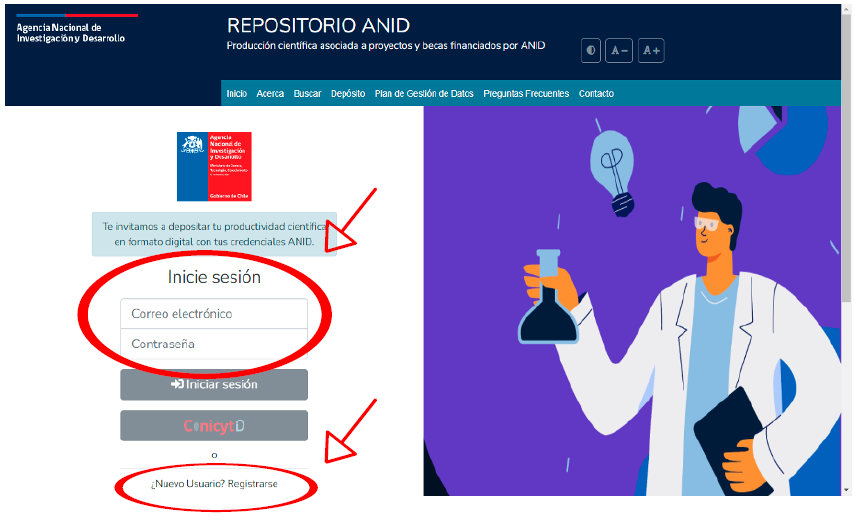This screenshot has width=858, height=520.
Task: Sign in with the ConicytID button
Action: pos(214,425)
